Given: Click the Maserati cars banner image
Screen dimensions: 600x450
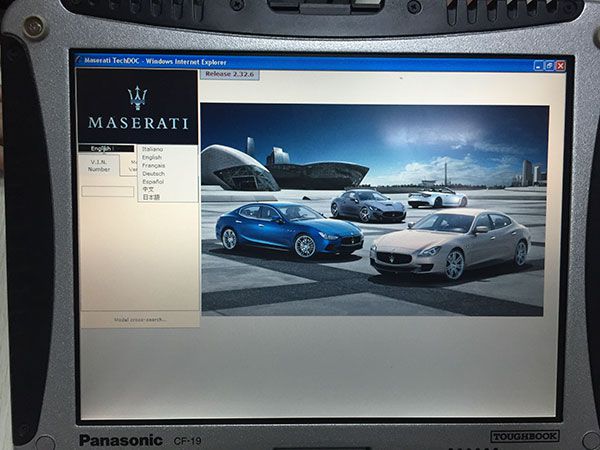Looking at the screenshot, I should pos(373,210).
